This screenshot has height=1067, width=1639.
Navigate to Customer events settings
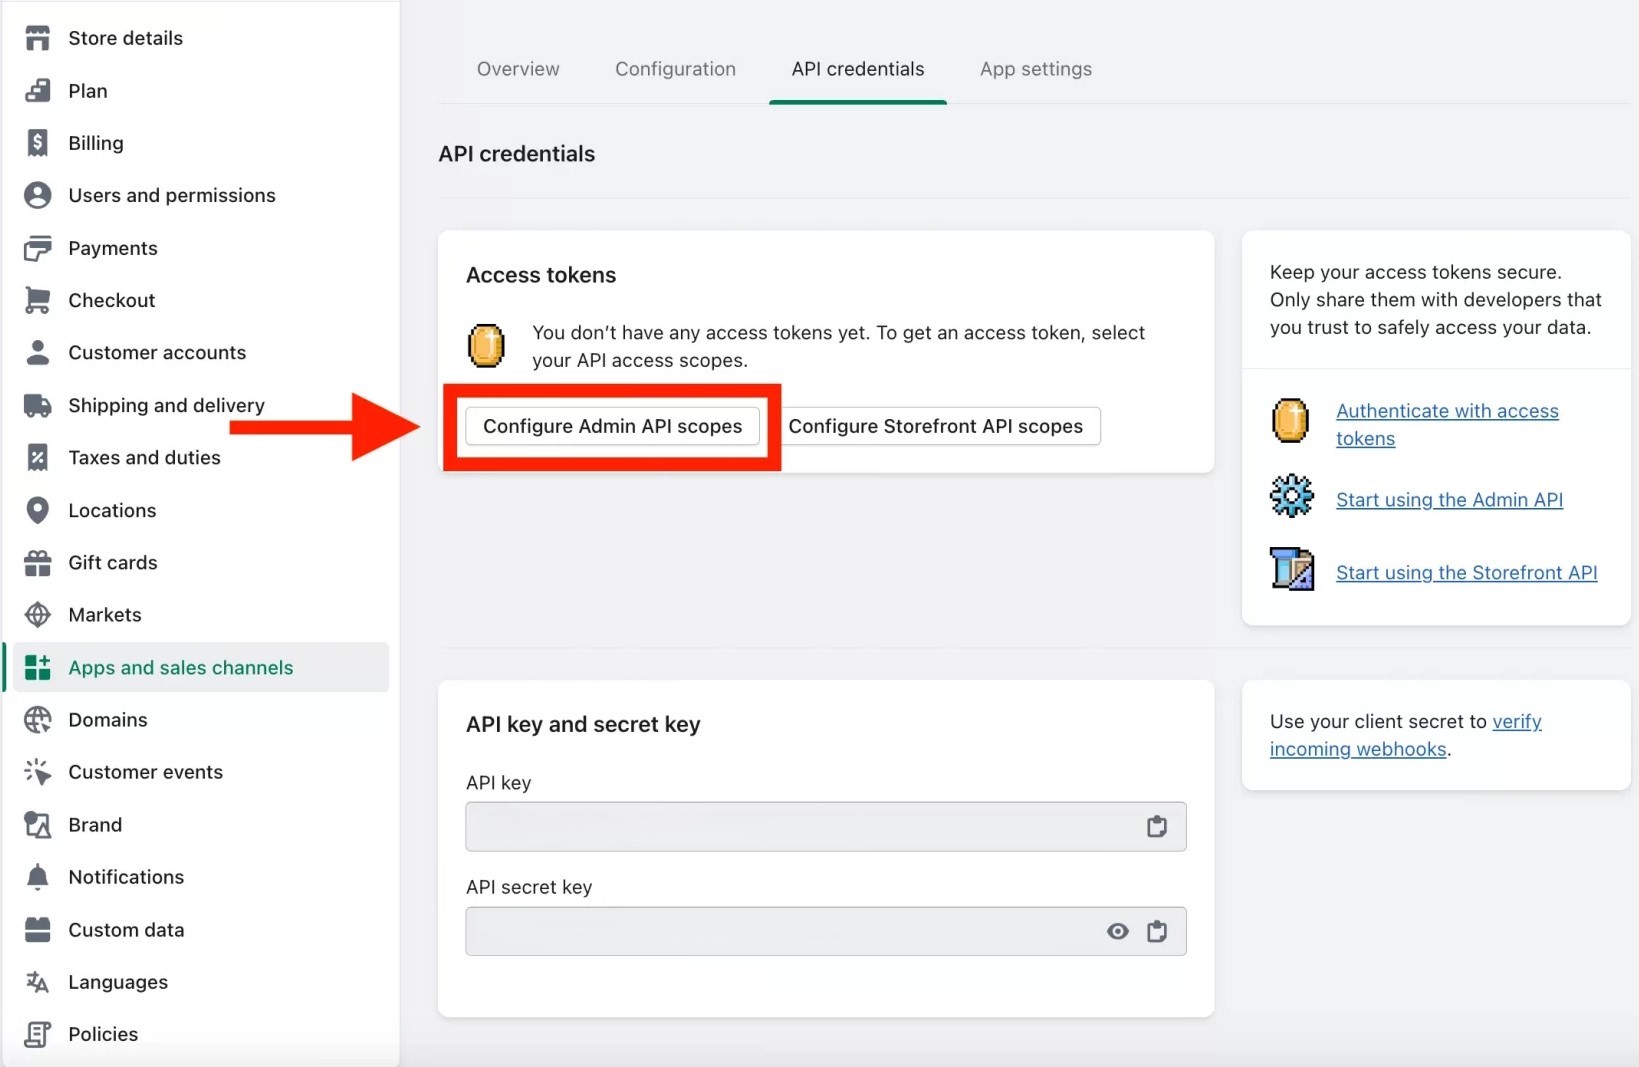click(x=146, y=772)
